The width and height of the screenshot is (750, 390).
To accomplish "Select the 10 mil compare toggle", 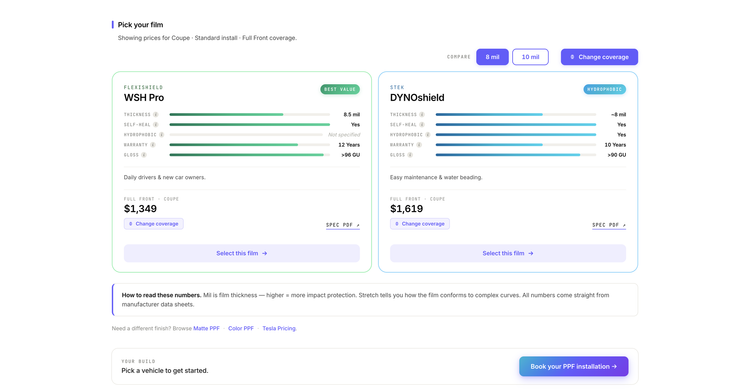I will tap(530, 57).
